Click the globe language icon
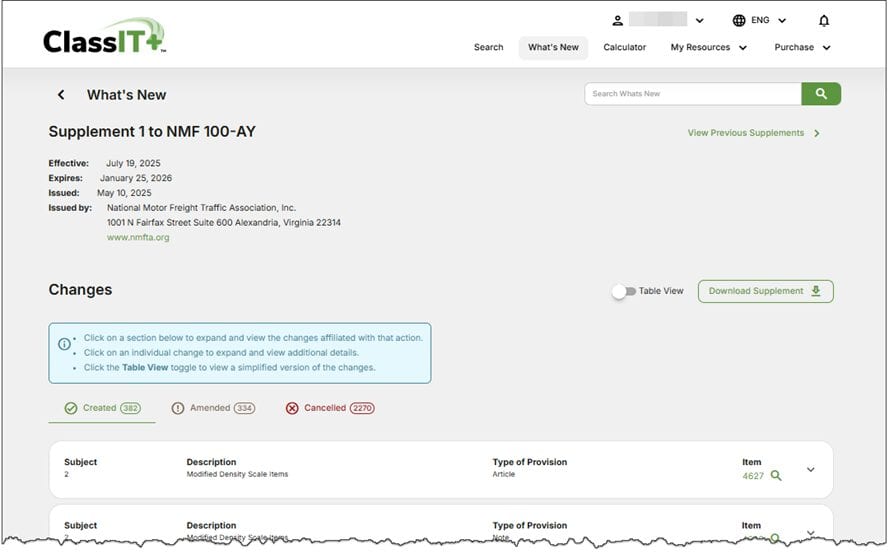889x554 pixels. pyautogui.click(x=739, y=20)
